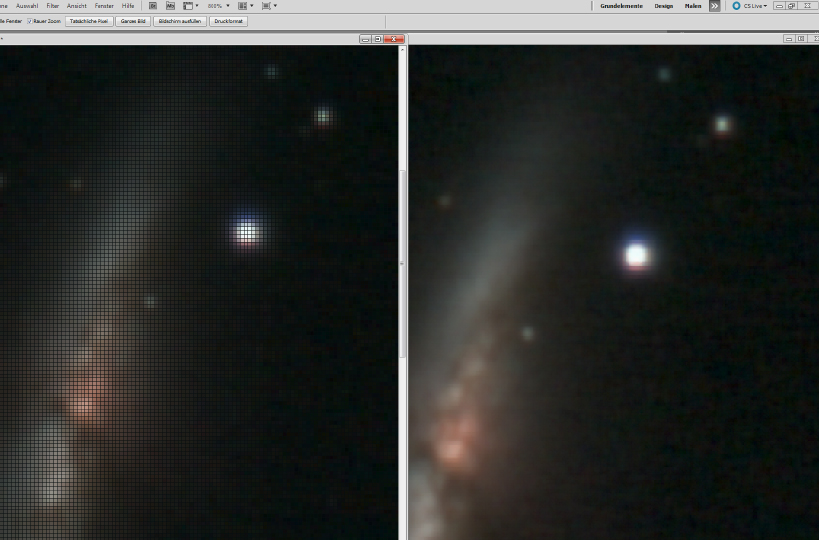Open the Fenster menu
819x540 pixels.
(x=104, y=6)
